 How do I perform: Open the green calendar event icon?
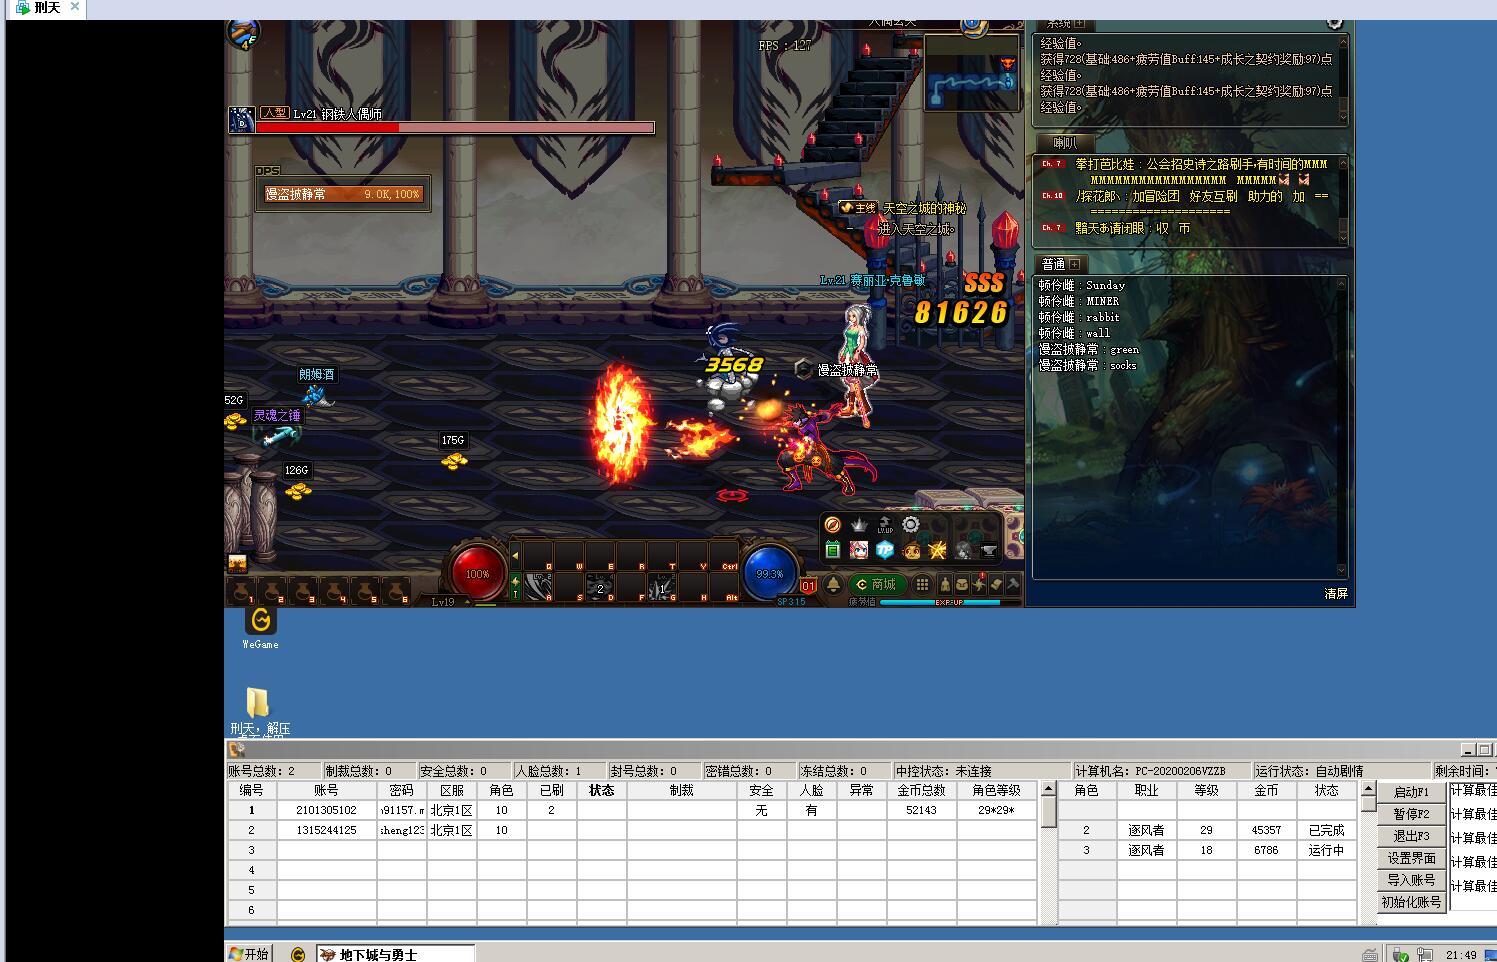[x=833, y=549]
